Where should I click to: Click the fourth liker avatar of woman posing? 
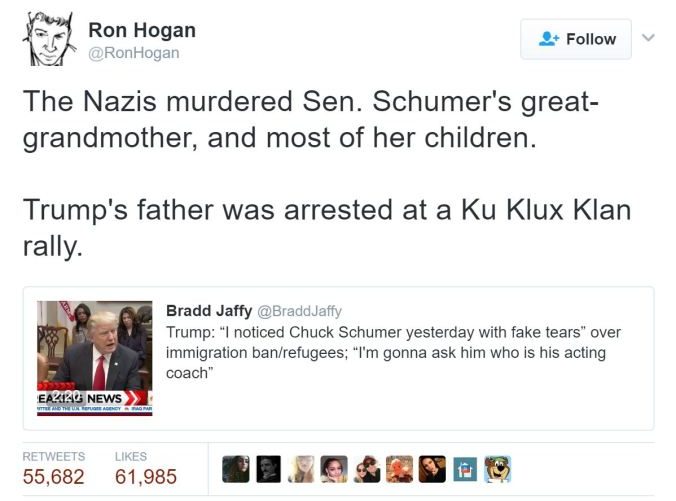(334, 469)
